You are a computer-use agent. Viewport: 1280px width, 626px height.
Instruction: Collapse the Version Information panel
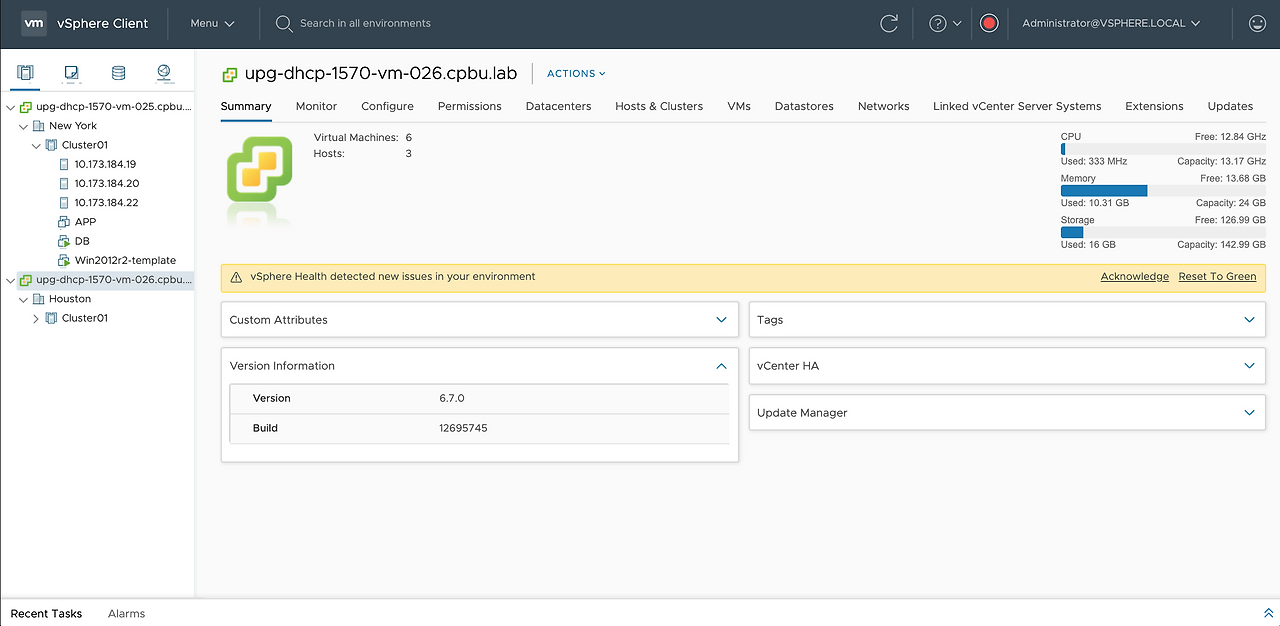click(x=721, y=366)
